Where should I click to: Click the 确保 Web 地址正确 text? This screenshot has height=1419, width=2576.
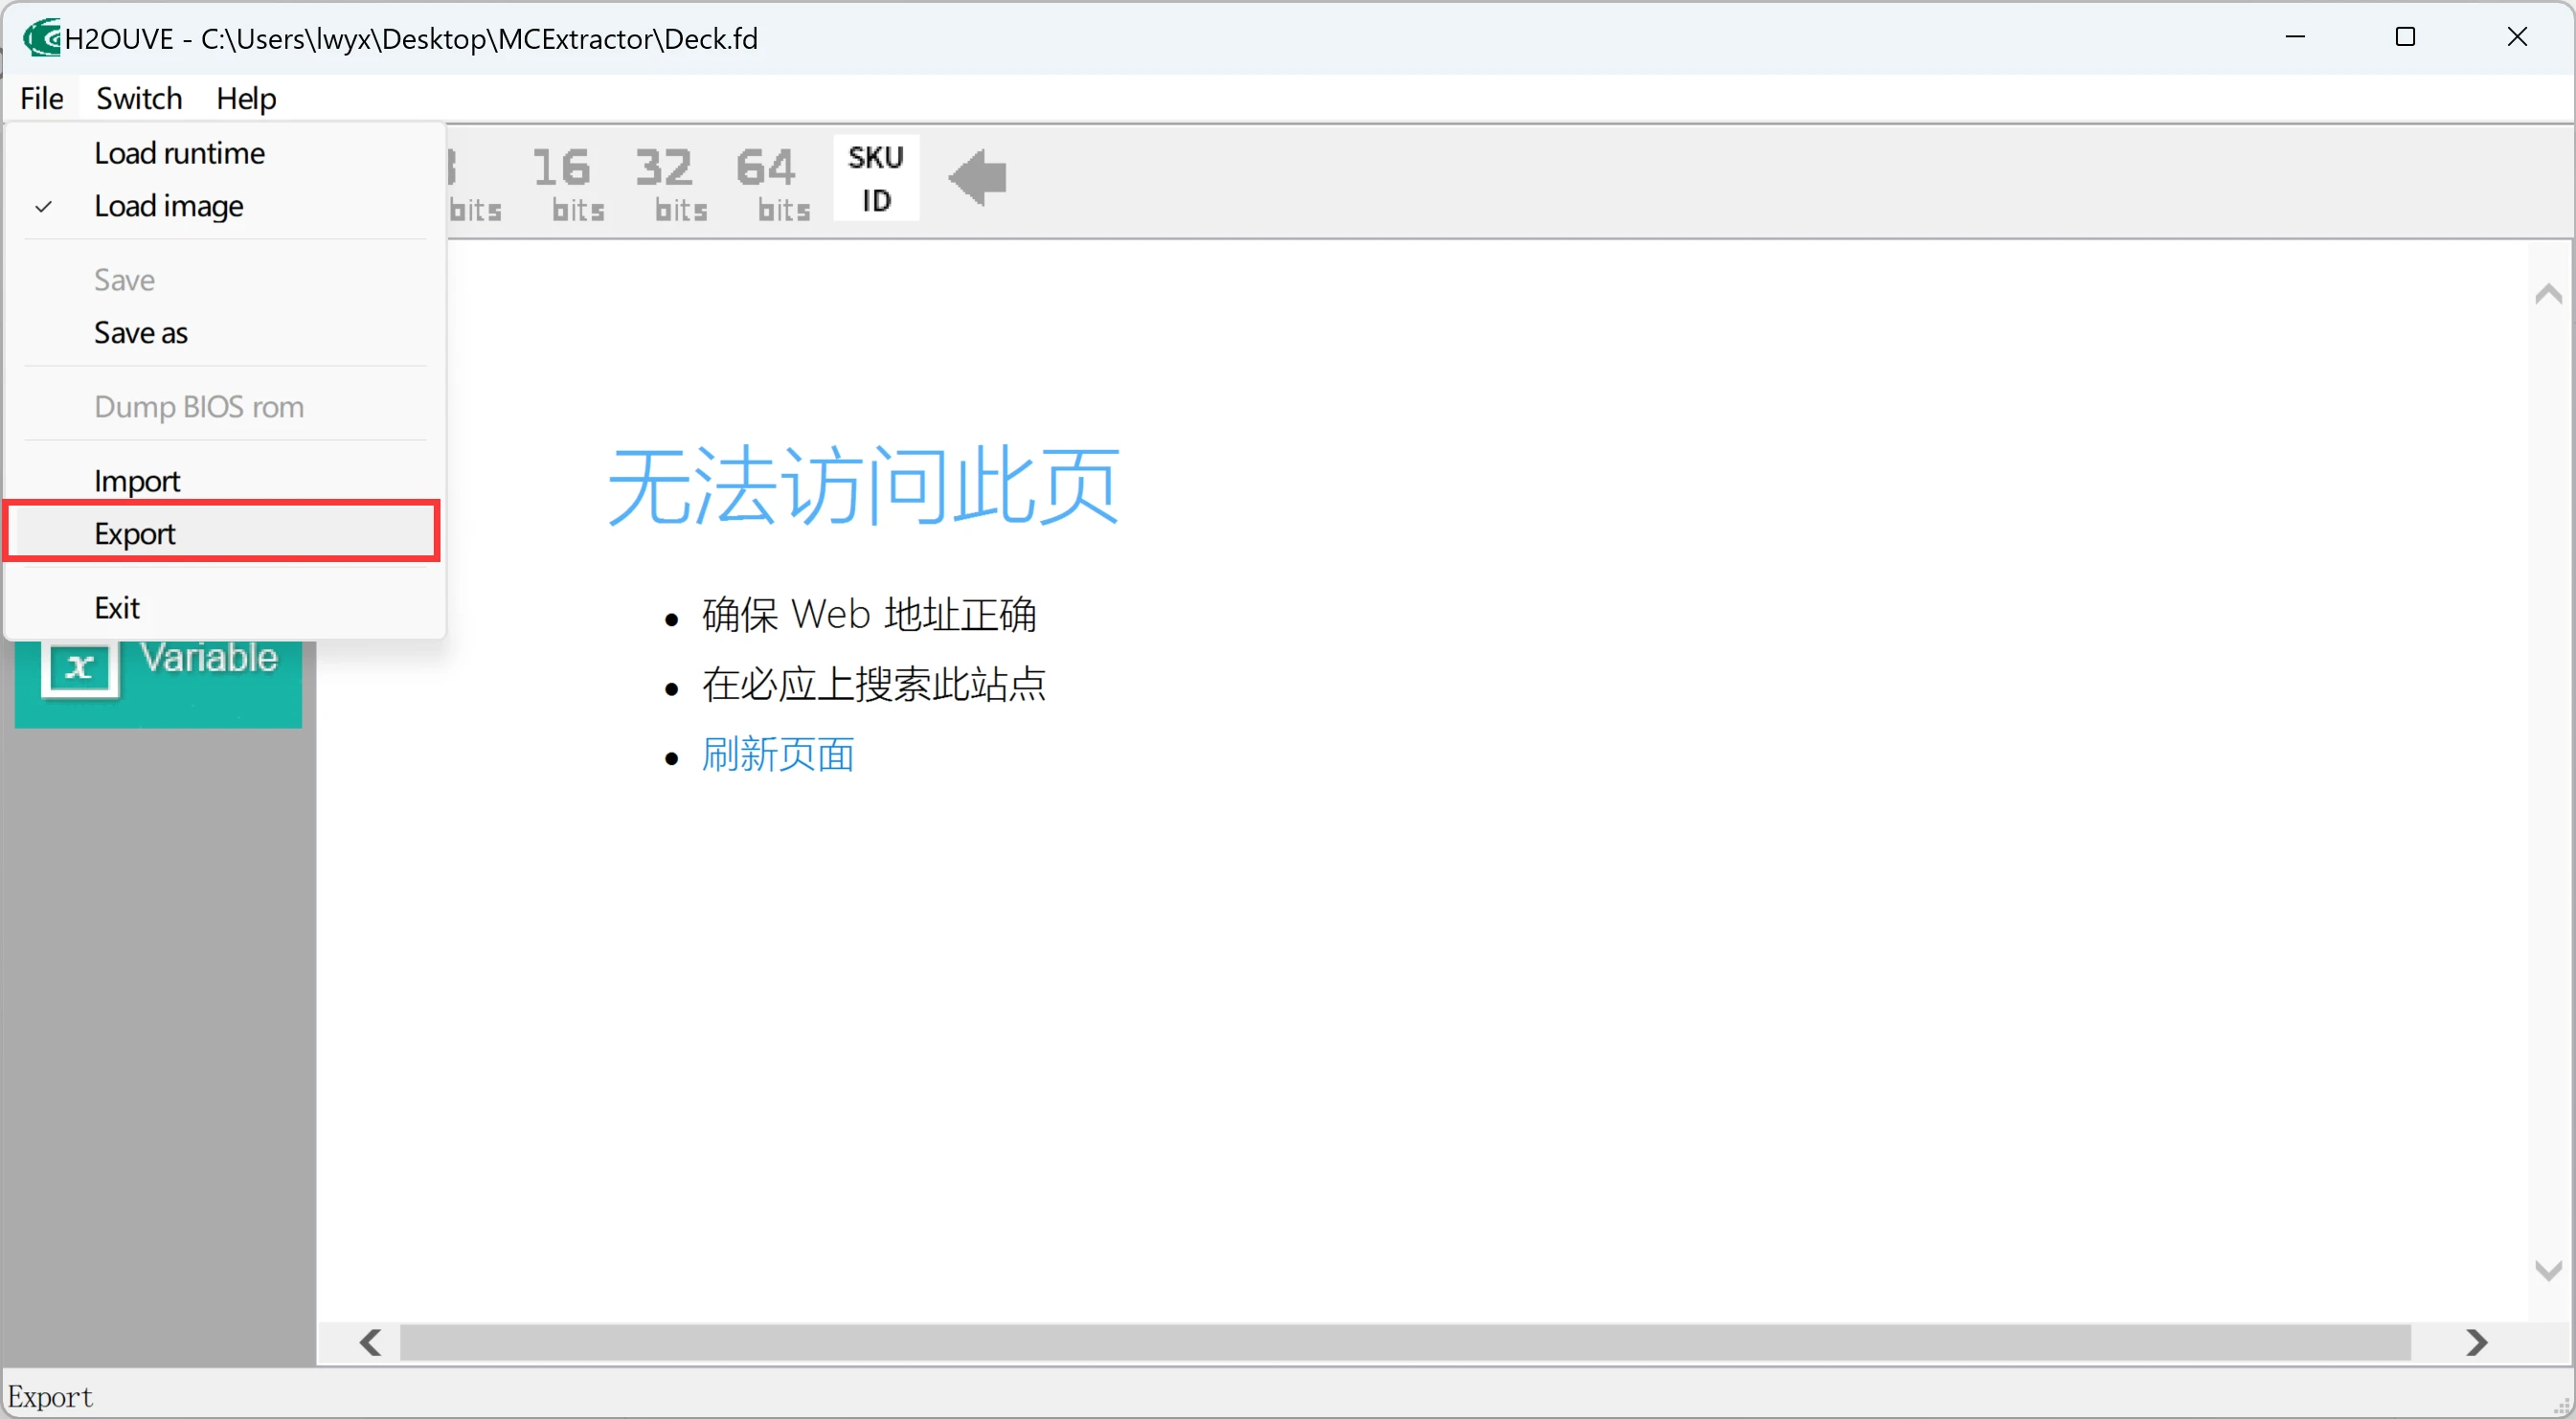click(869, 615)
